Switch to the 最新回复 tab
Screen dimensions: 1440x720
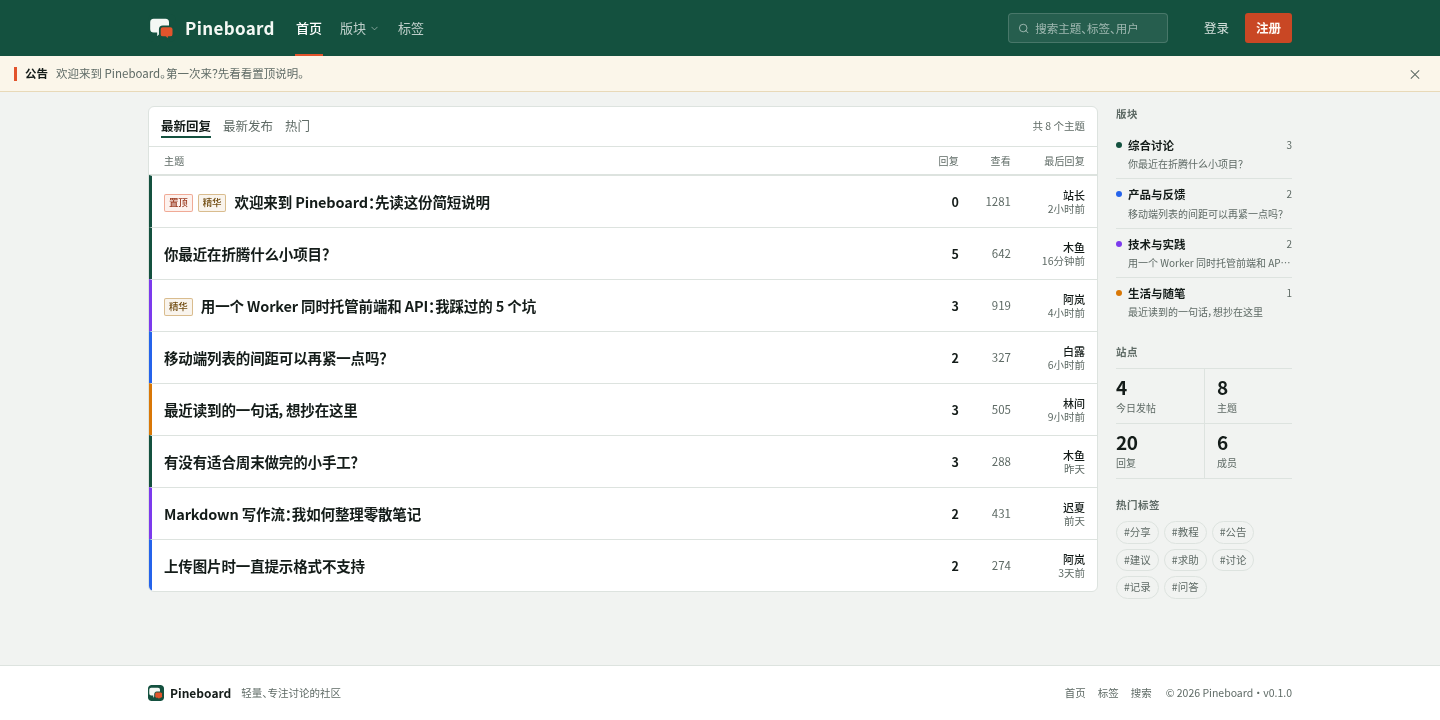click(186, 126)
